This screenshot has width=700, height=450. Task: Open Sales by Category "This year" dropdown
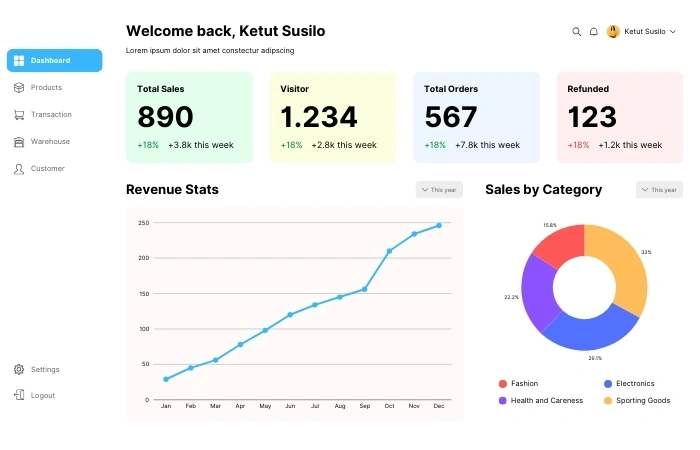(x=659, y=190)
